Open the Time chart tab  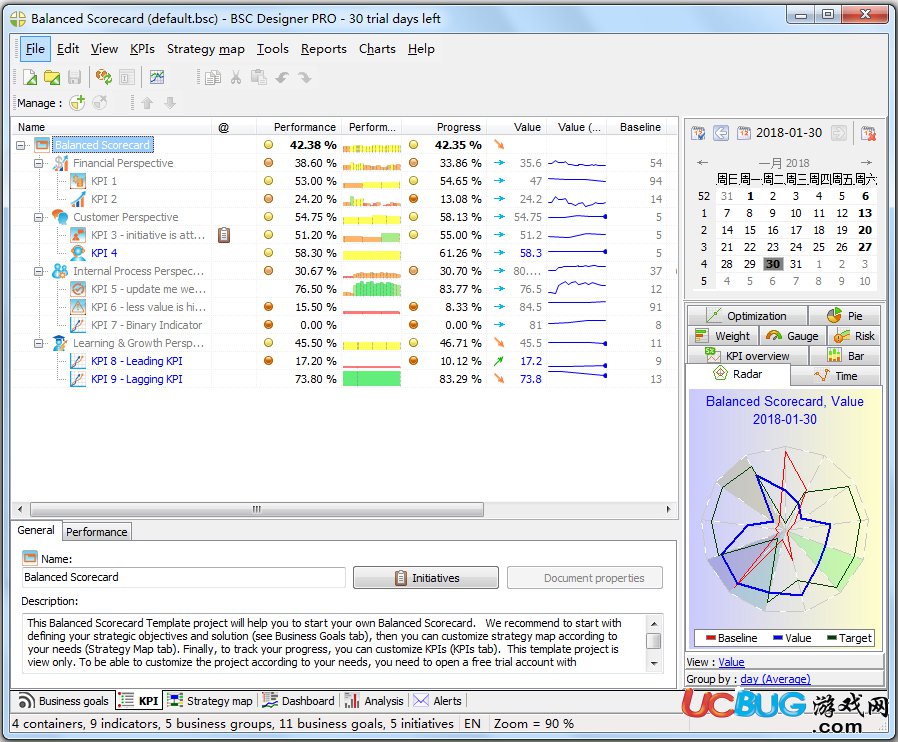pyautogui.click(x=836, y=376)
